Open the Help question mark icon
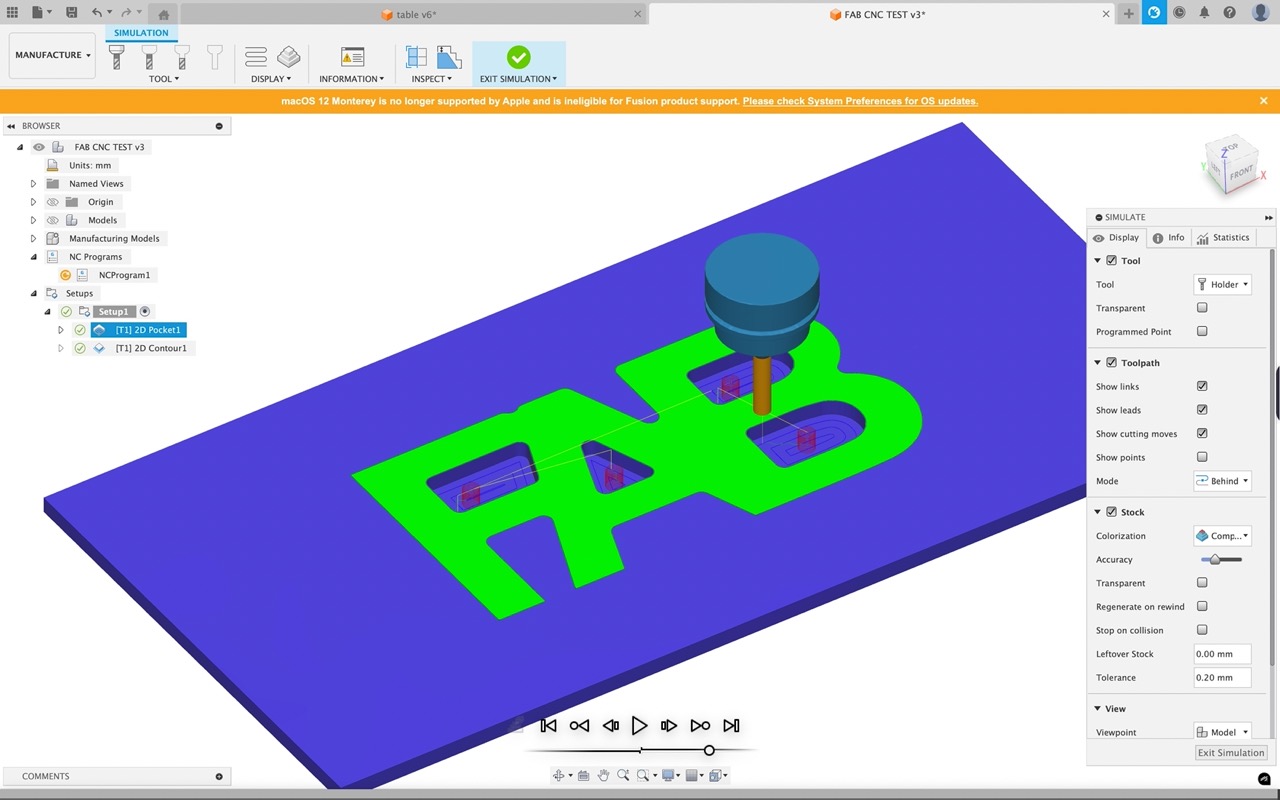Screen dimensions: 1280x800 pos(1230,13)
